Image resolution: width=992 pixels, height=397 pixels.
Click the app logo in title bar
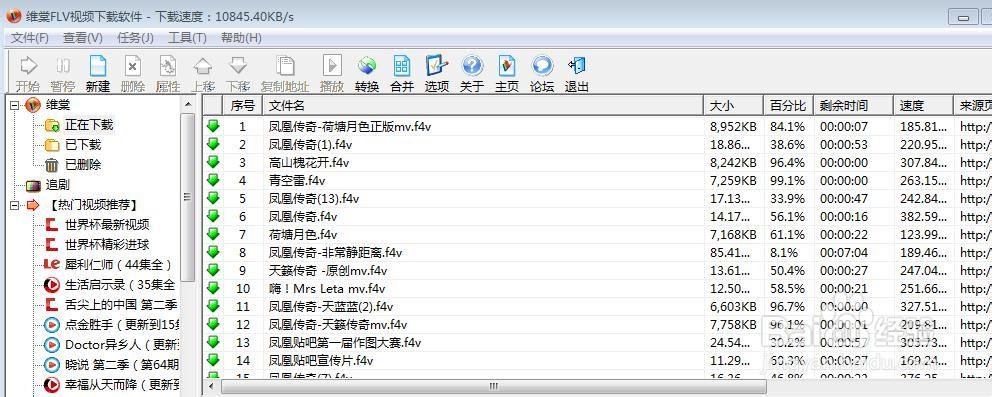[x=13, y=15]
